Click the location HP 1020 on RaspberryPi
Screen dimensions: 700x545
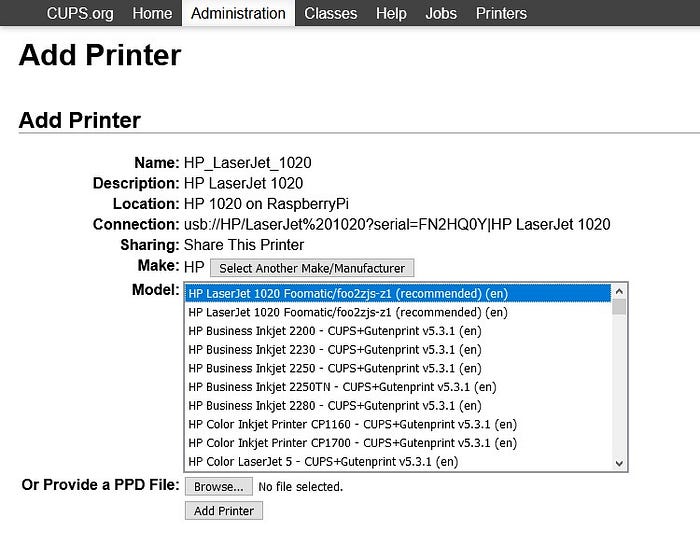266,204
